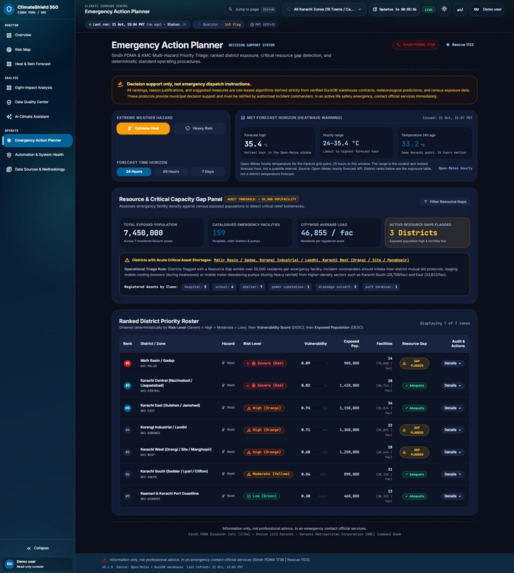This screenshot has height=573, width=514.
Task: Click the Quality flag pill in status bar
Action: tap(219, 24)
